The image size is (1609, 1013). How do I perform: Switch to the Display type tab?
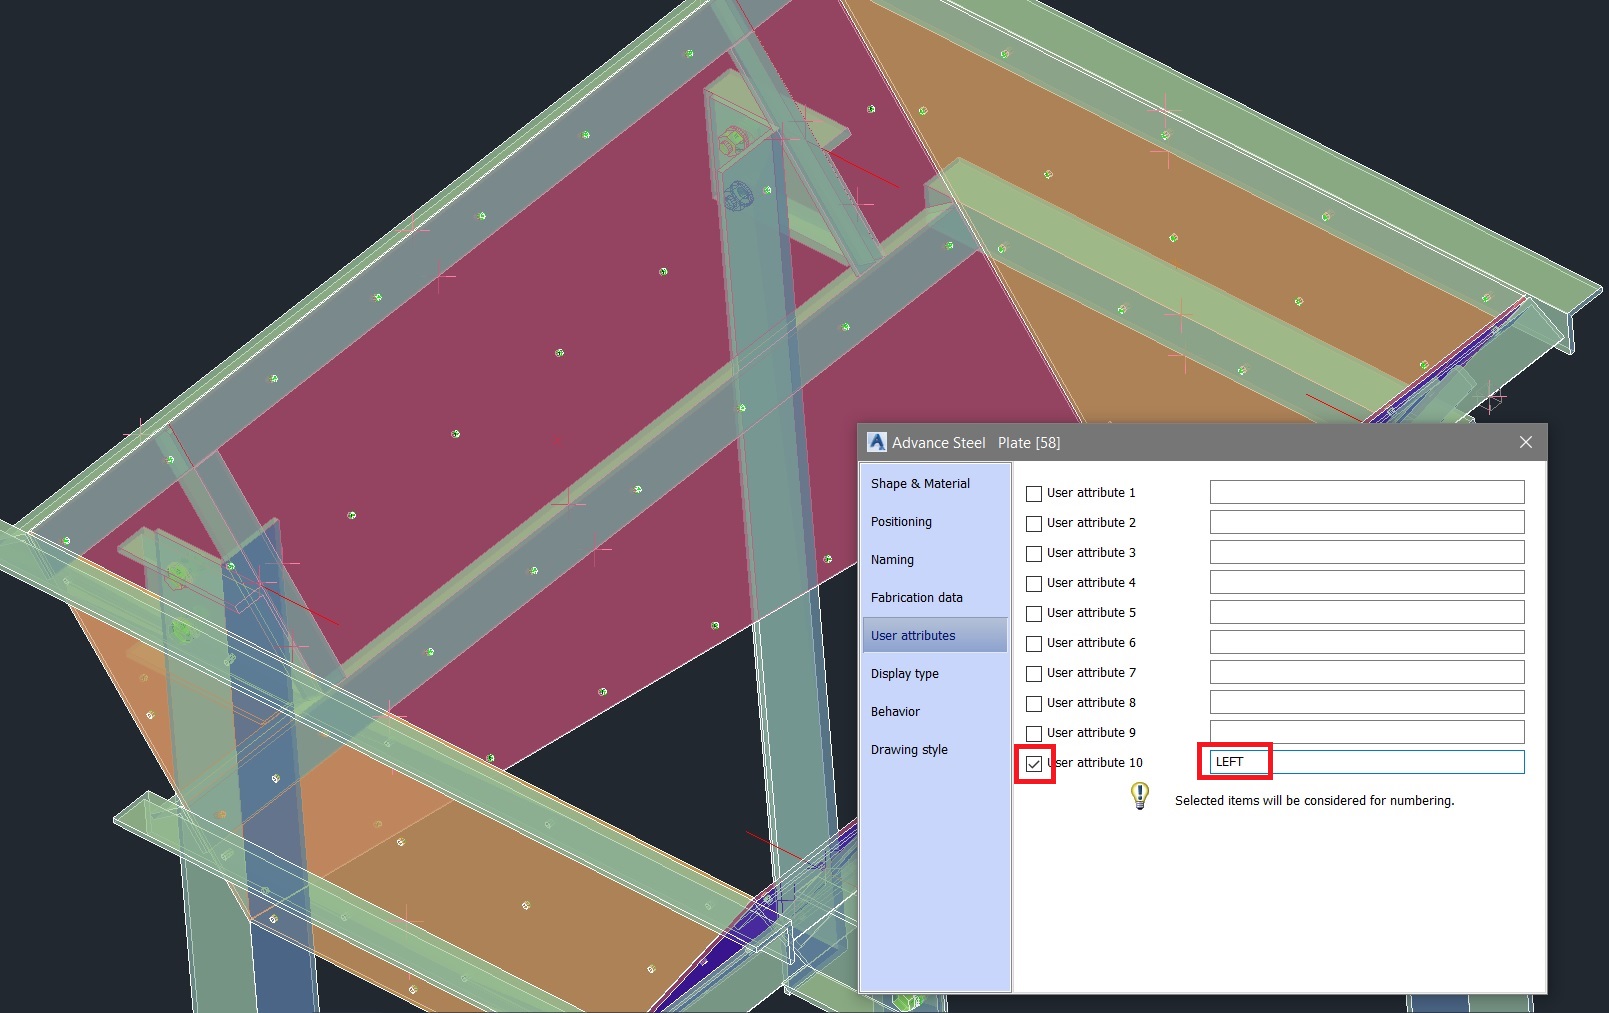coord(904,673)
